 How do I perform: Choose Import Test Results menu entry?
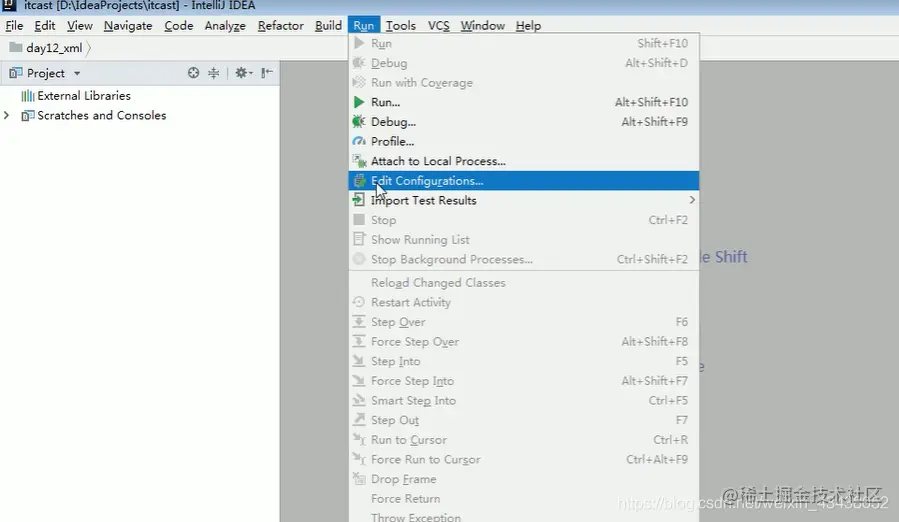tap(523, 200)
